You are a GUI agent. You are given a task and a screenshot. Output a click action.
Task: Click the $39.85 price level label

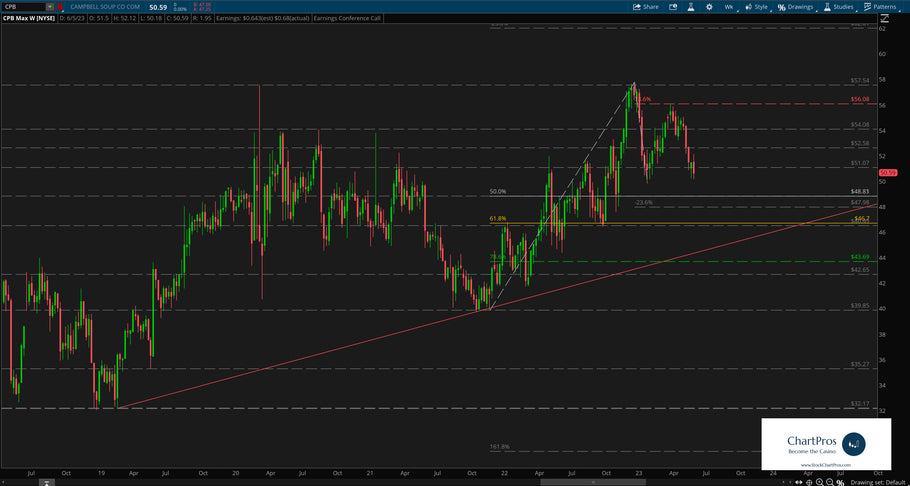(860, 305)
